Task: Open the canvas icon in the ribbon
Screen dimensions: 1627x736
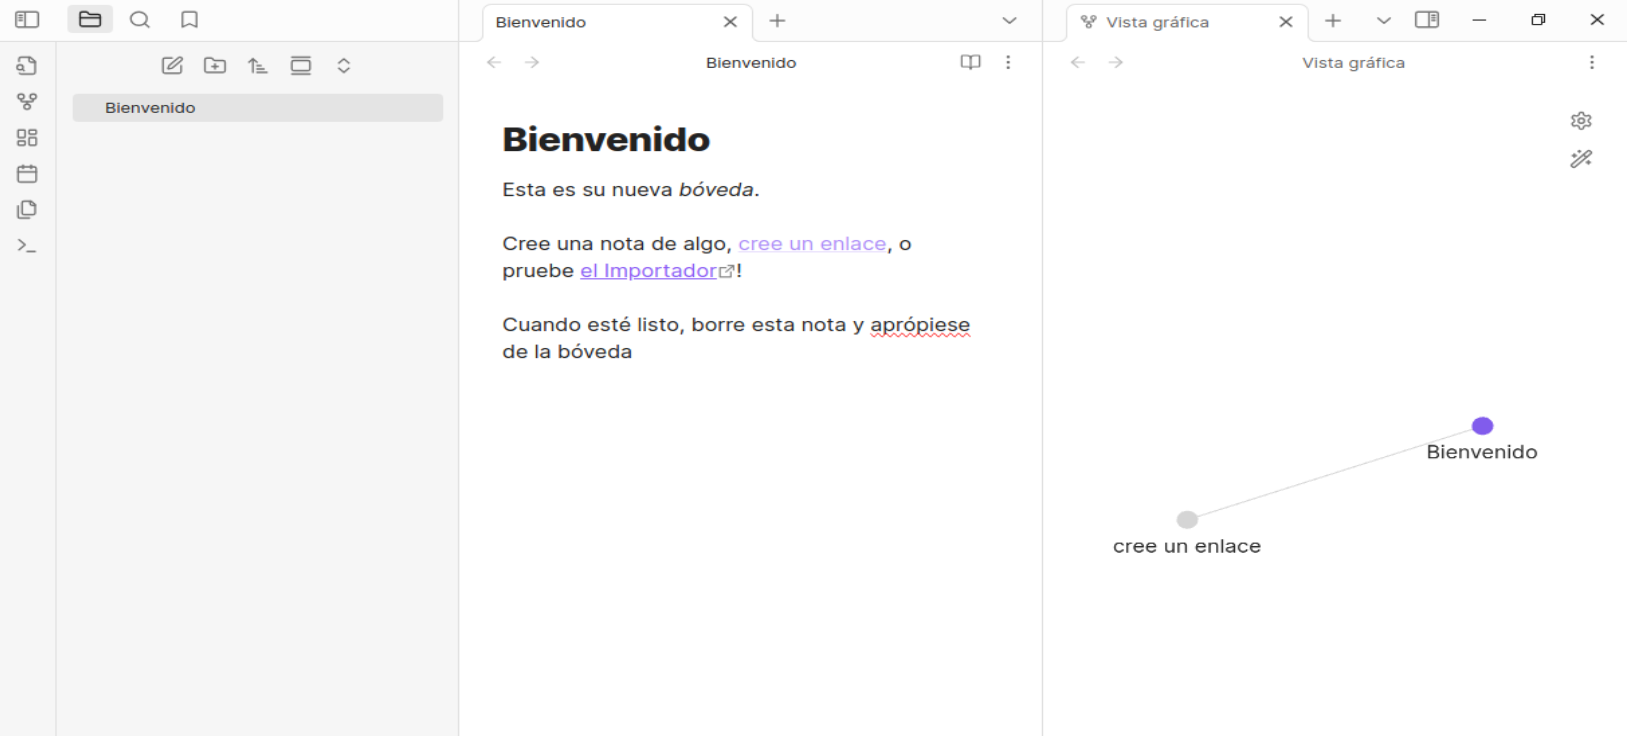Action: 27,138
